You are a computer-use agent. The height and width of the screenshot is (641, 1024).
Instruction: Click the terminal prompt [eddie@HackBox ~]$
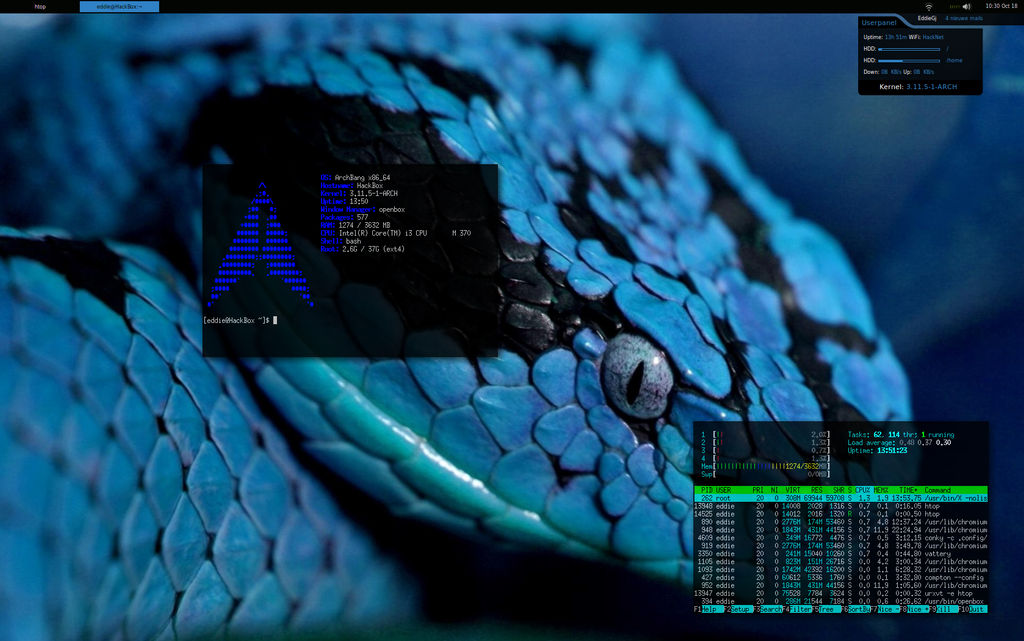(x=236, y=320)
